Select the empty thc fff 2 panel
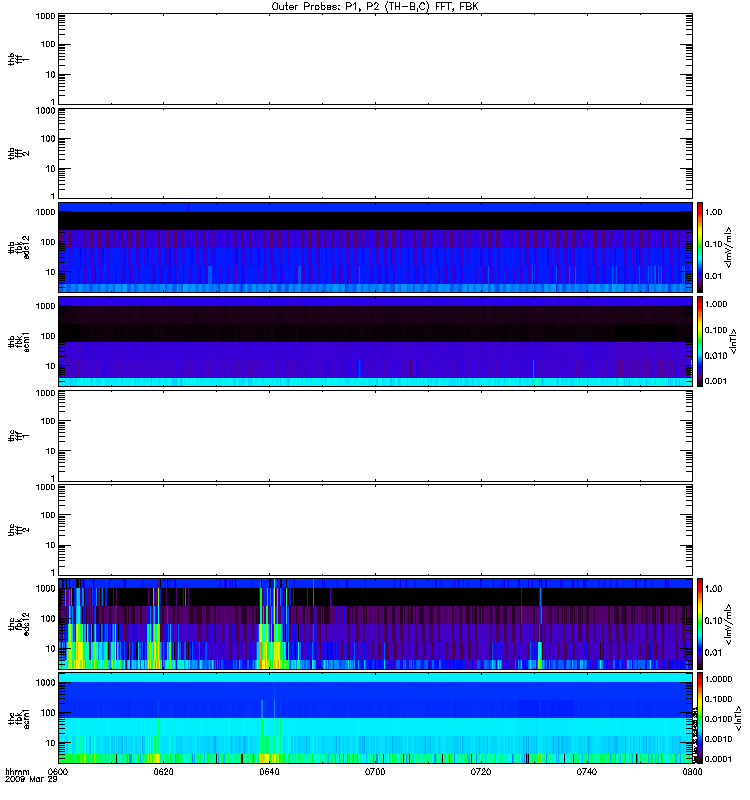 point(376,530)
